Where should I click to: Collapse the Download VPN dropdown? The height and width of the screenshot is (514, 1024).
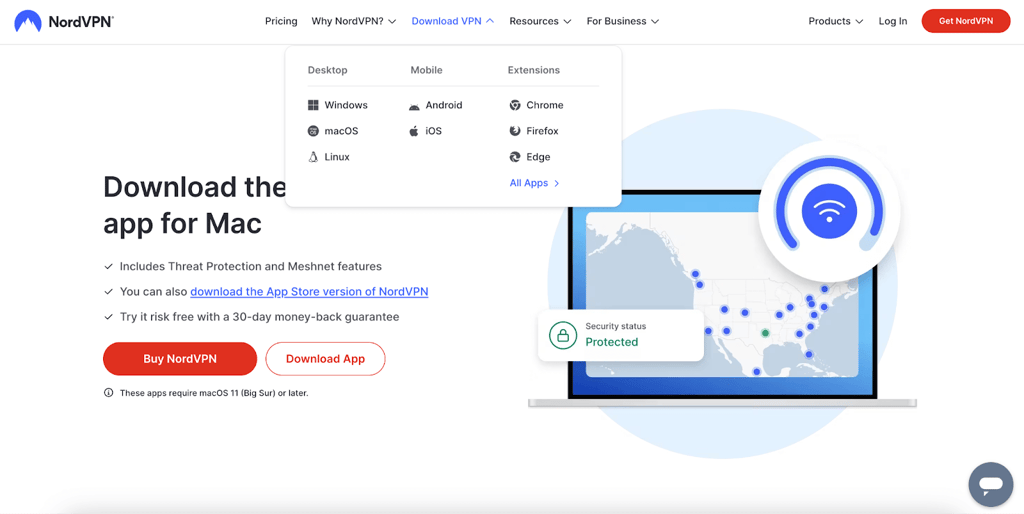pyautogui.click(x=453, y=22)
